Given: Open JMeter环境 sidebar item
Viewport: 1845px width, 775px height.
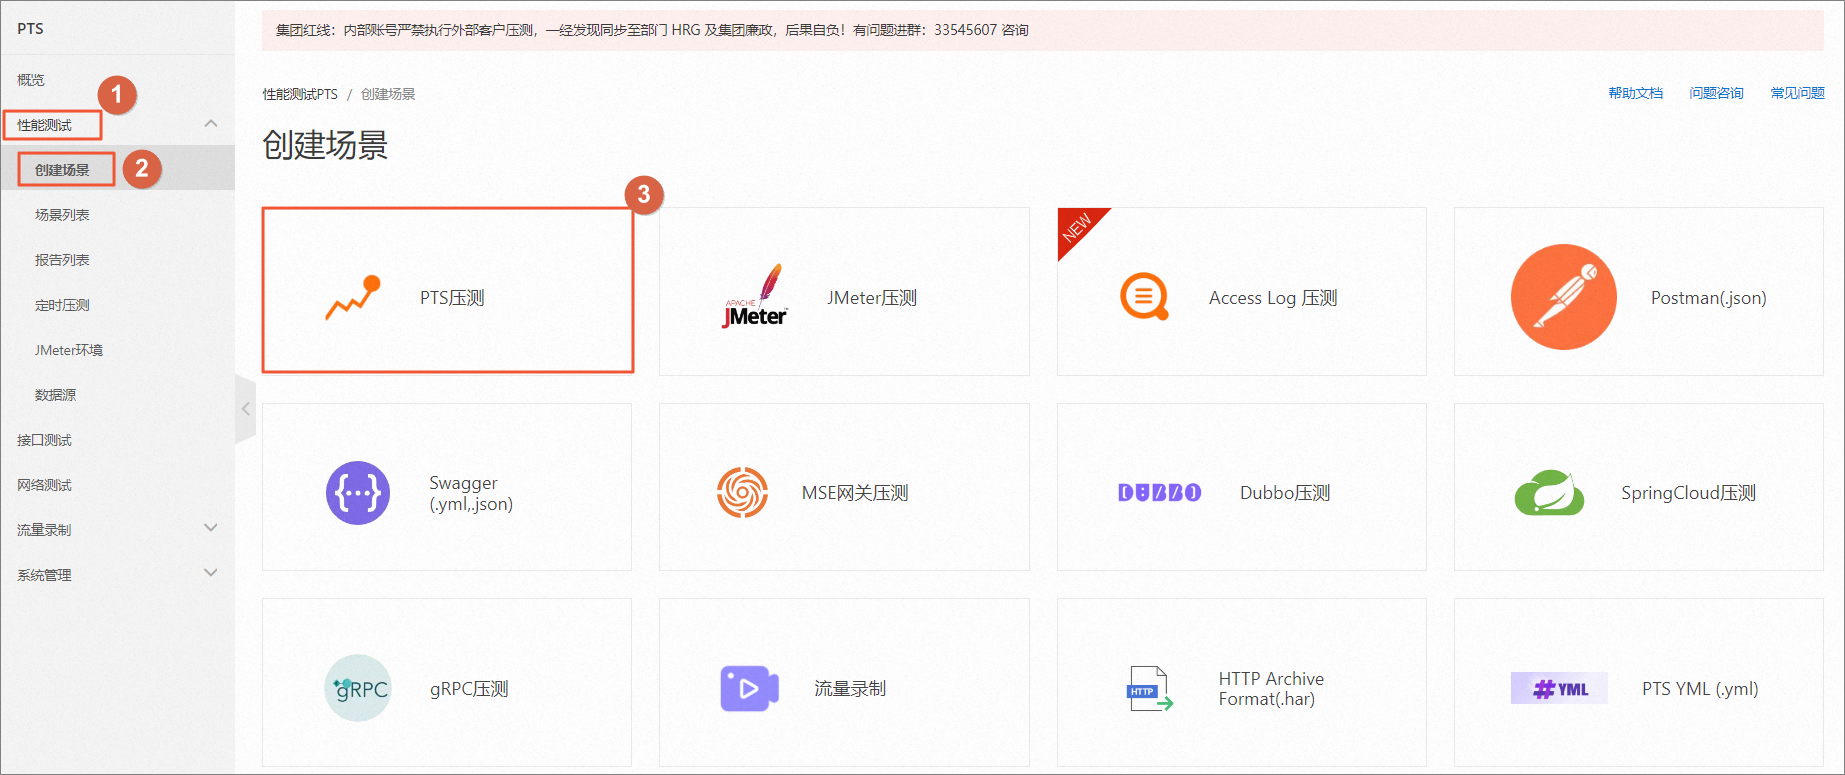Looking at the screenshot, I should pyautogui.click(x=69, y=350).
